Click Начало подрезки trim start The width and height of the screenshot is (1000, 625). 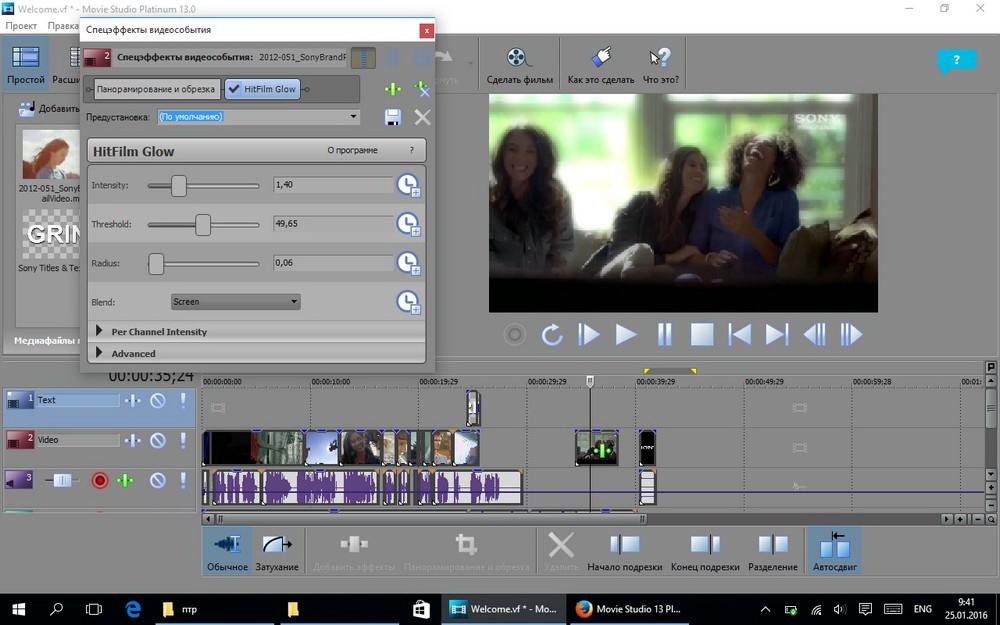[x=624, y=552]
